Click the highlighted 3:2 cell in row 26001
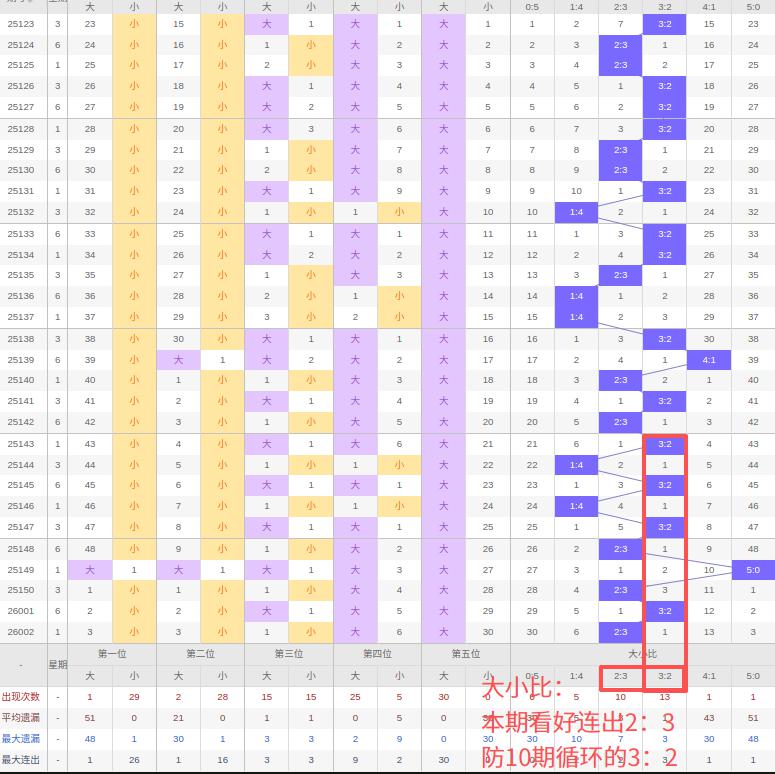775x774 pixels. [x=665, y=611]
